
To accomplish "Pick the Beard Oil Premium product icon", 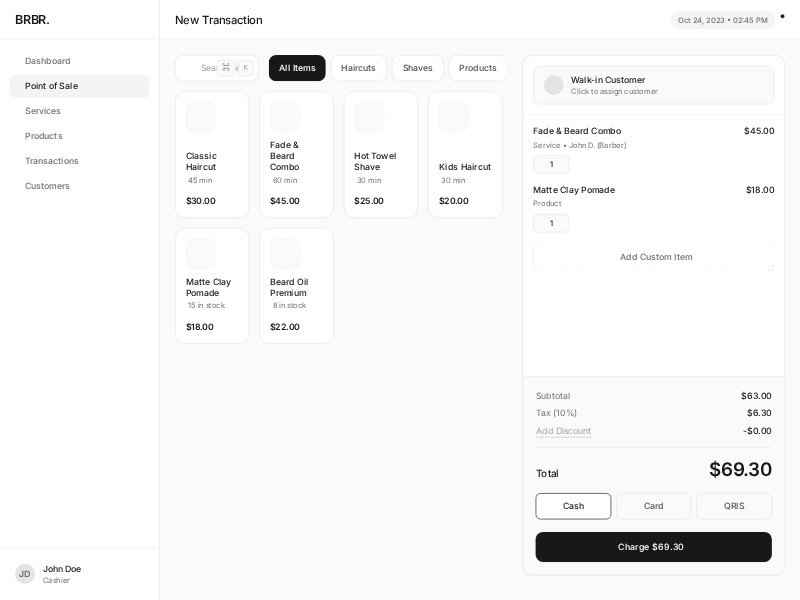I will (x=285, y=253).
